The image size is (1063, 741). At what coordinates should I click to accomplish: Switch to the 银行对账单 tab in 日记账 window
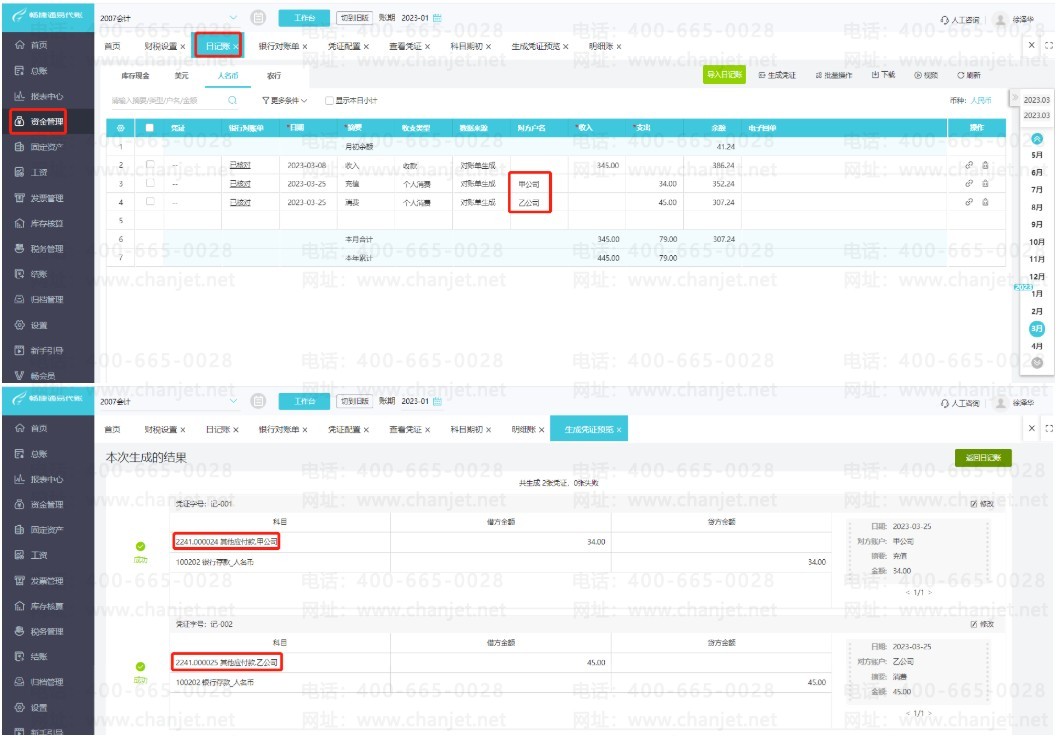pyautogui.click(x=279, y=46)
